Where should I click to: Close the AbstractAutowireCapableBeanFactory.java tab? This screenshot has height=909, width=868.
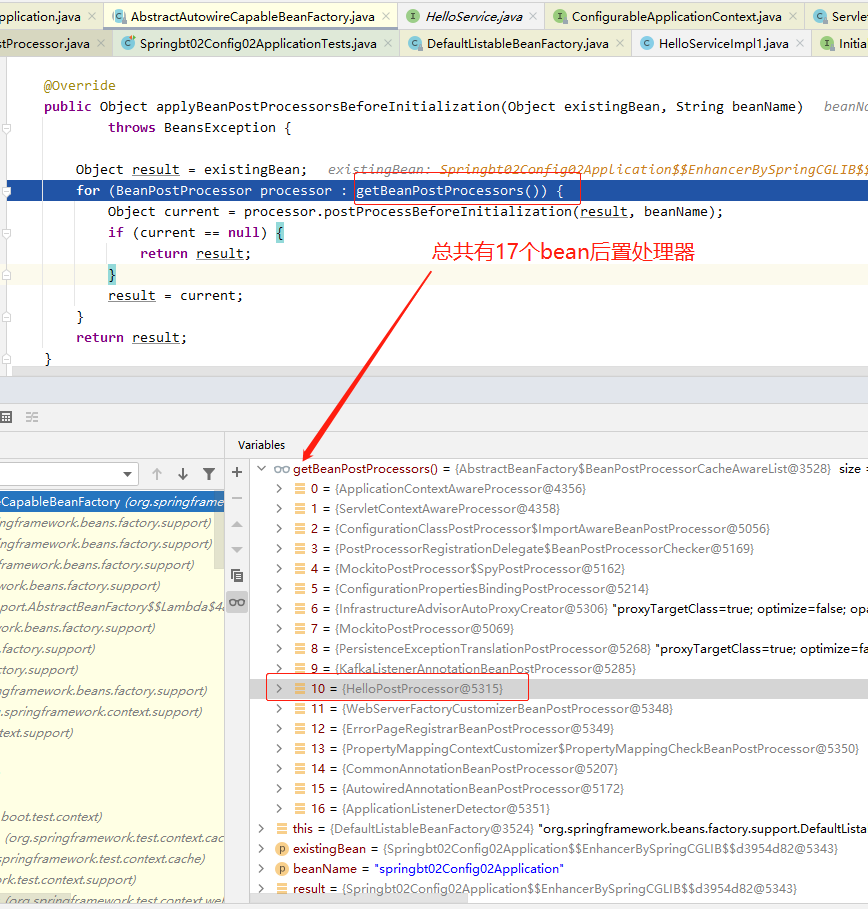pos(386,17)
